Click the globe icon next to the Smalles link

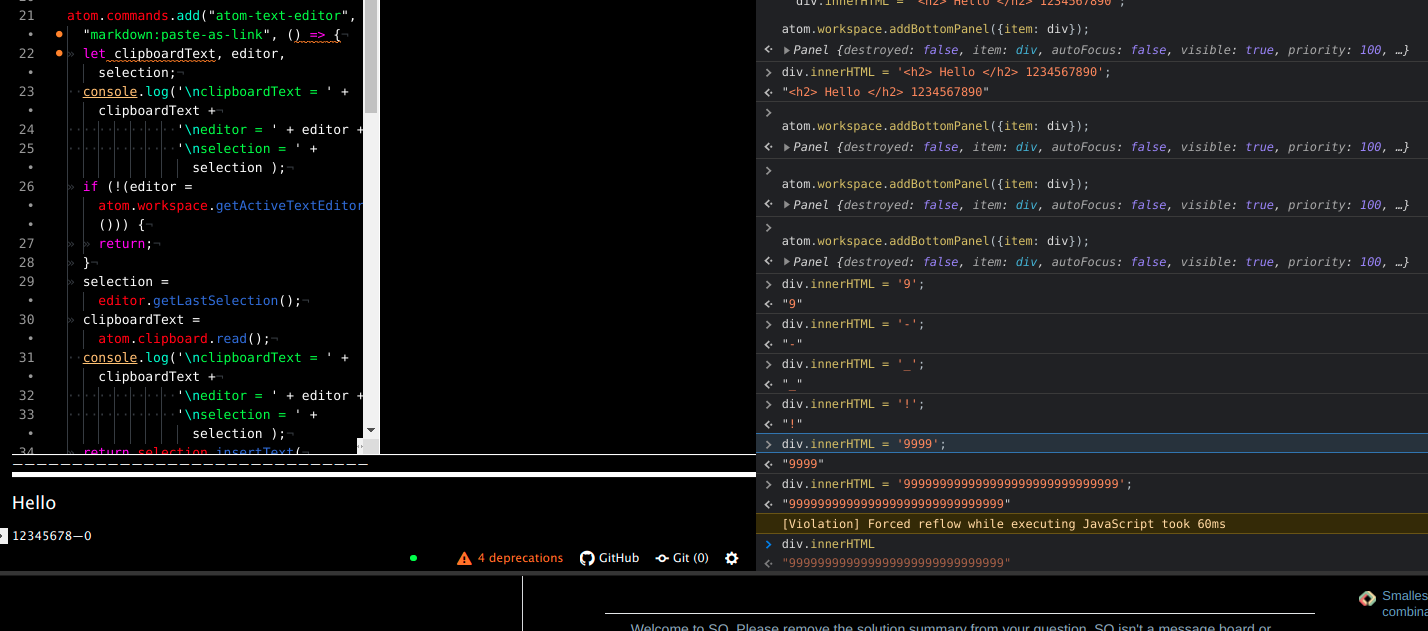(1367, 598)
